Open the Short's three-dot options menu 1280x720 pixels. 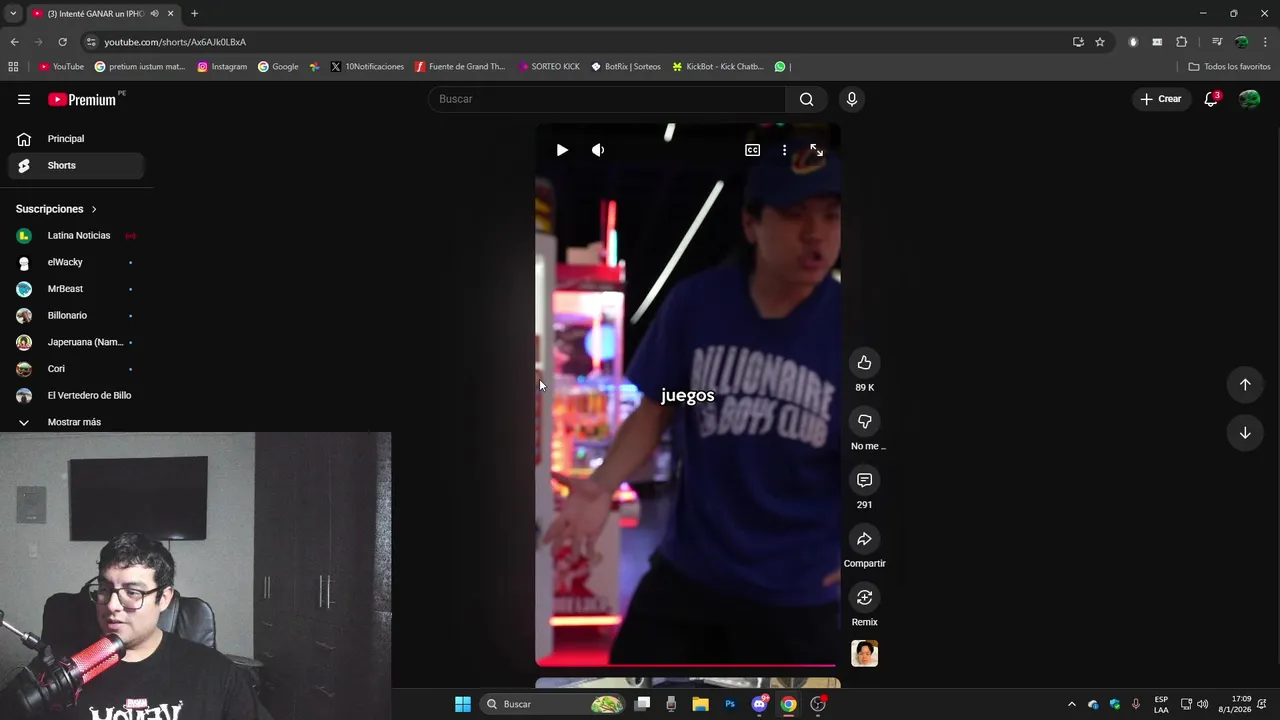(784, 150)
